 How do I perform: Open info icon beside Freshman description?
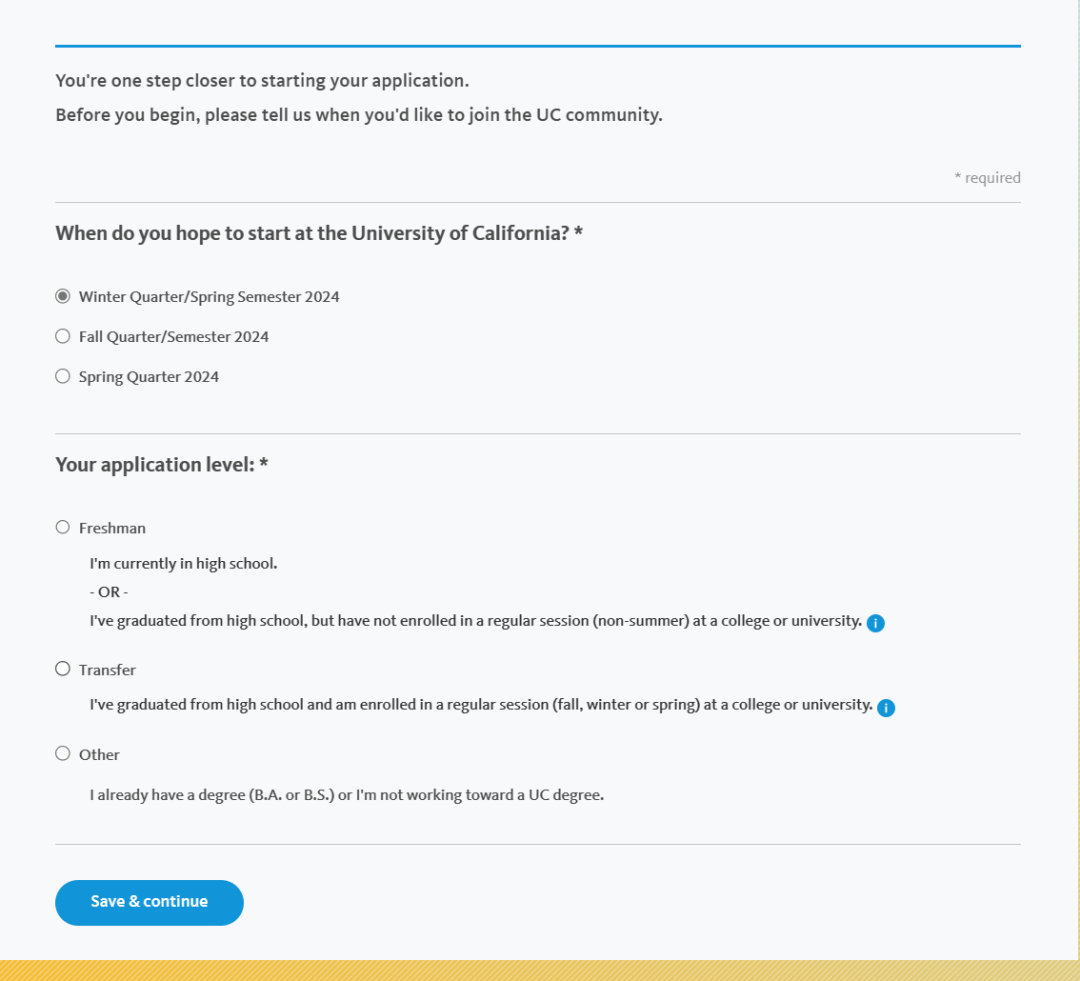[875, 623]
